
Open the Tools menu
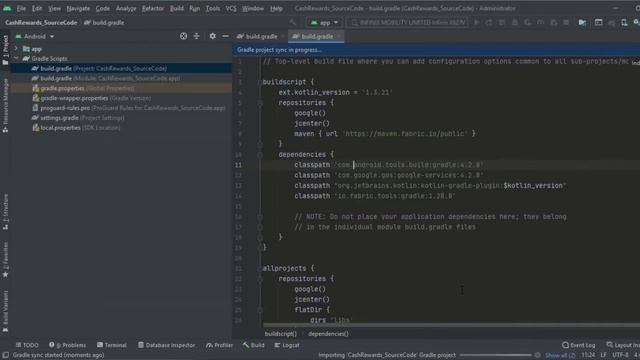click(x=213, y=8)
